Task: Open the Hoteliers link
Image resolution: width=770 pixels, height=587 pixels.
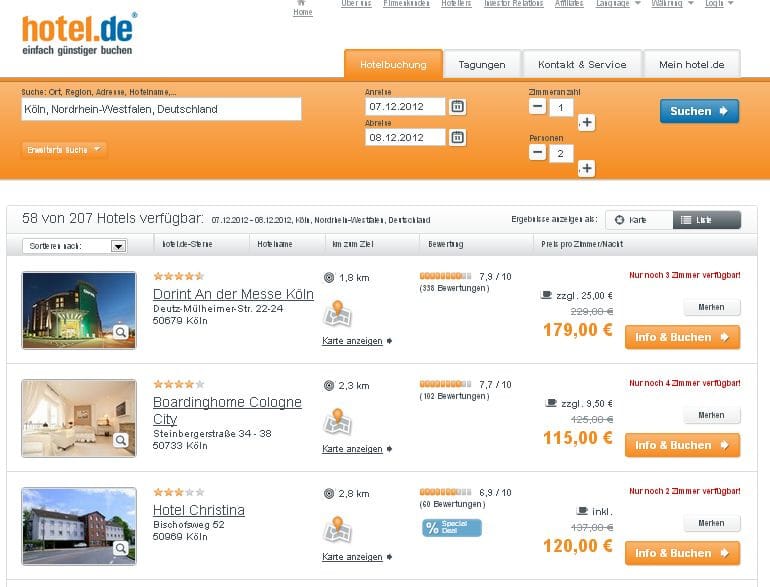Action: coord(456,3)
